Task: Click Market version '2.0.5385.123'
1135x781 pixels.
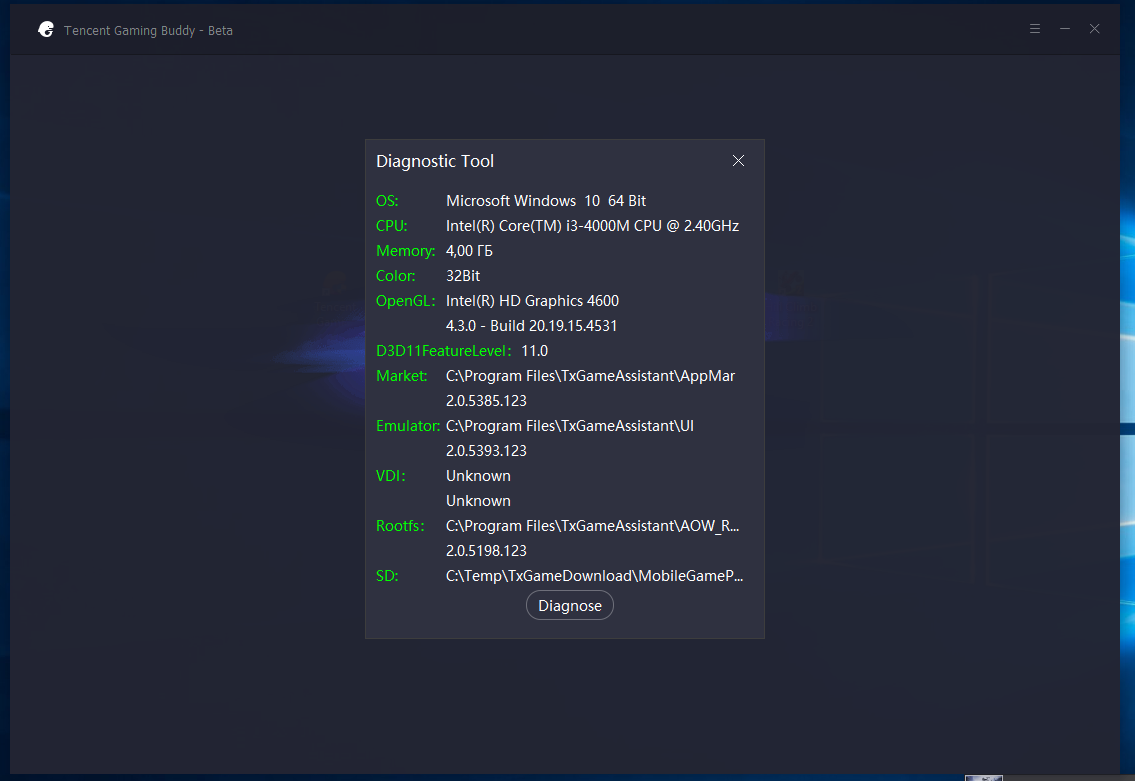Action: point(486,401)
